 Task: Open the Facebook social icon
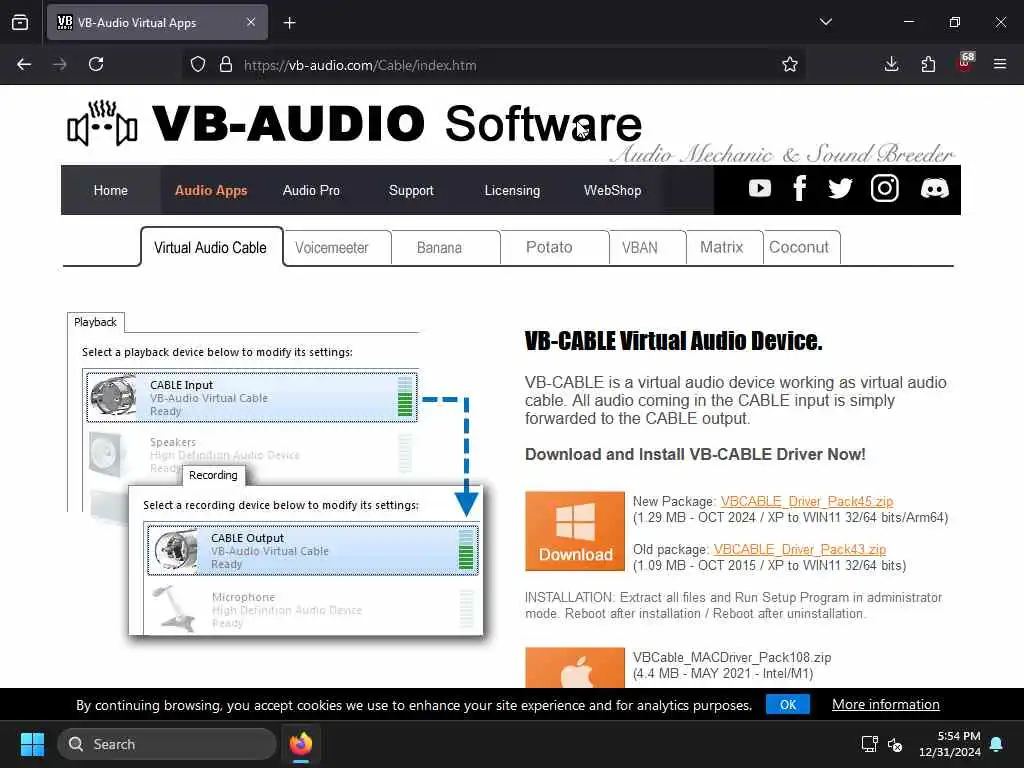(799, 189)
